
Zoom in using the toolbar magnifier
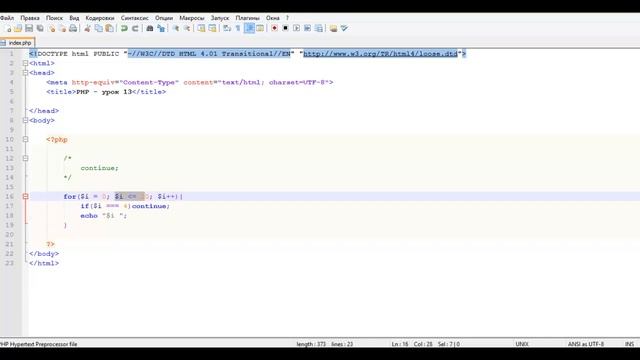pos(176,29)
